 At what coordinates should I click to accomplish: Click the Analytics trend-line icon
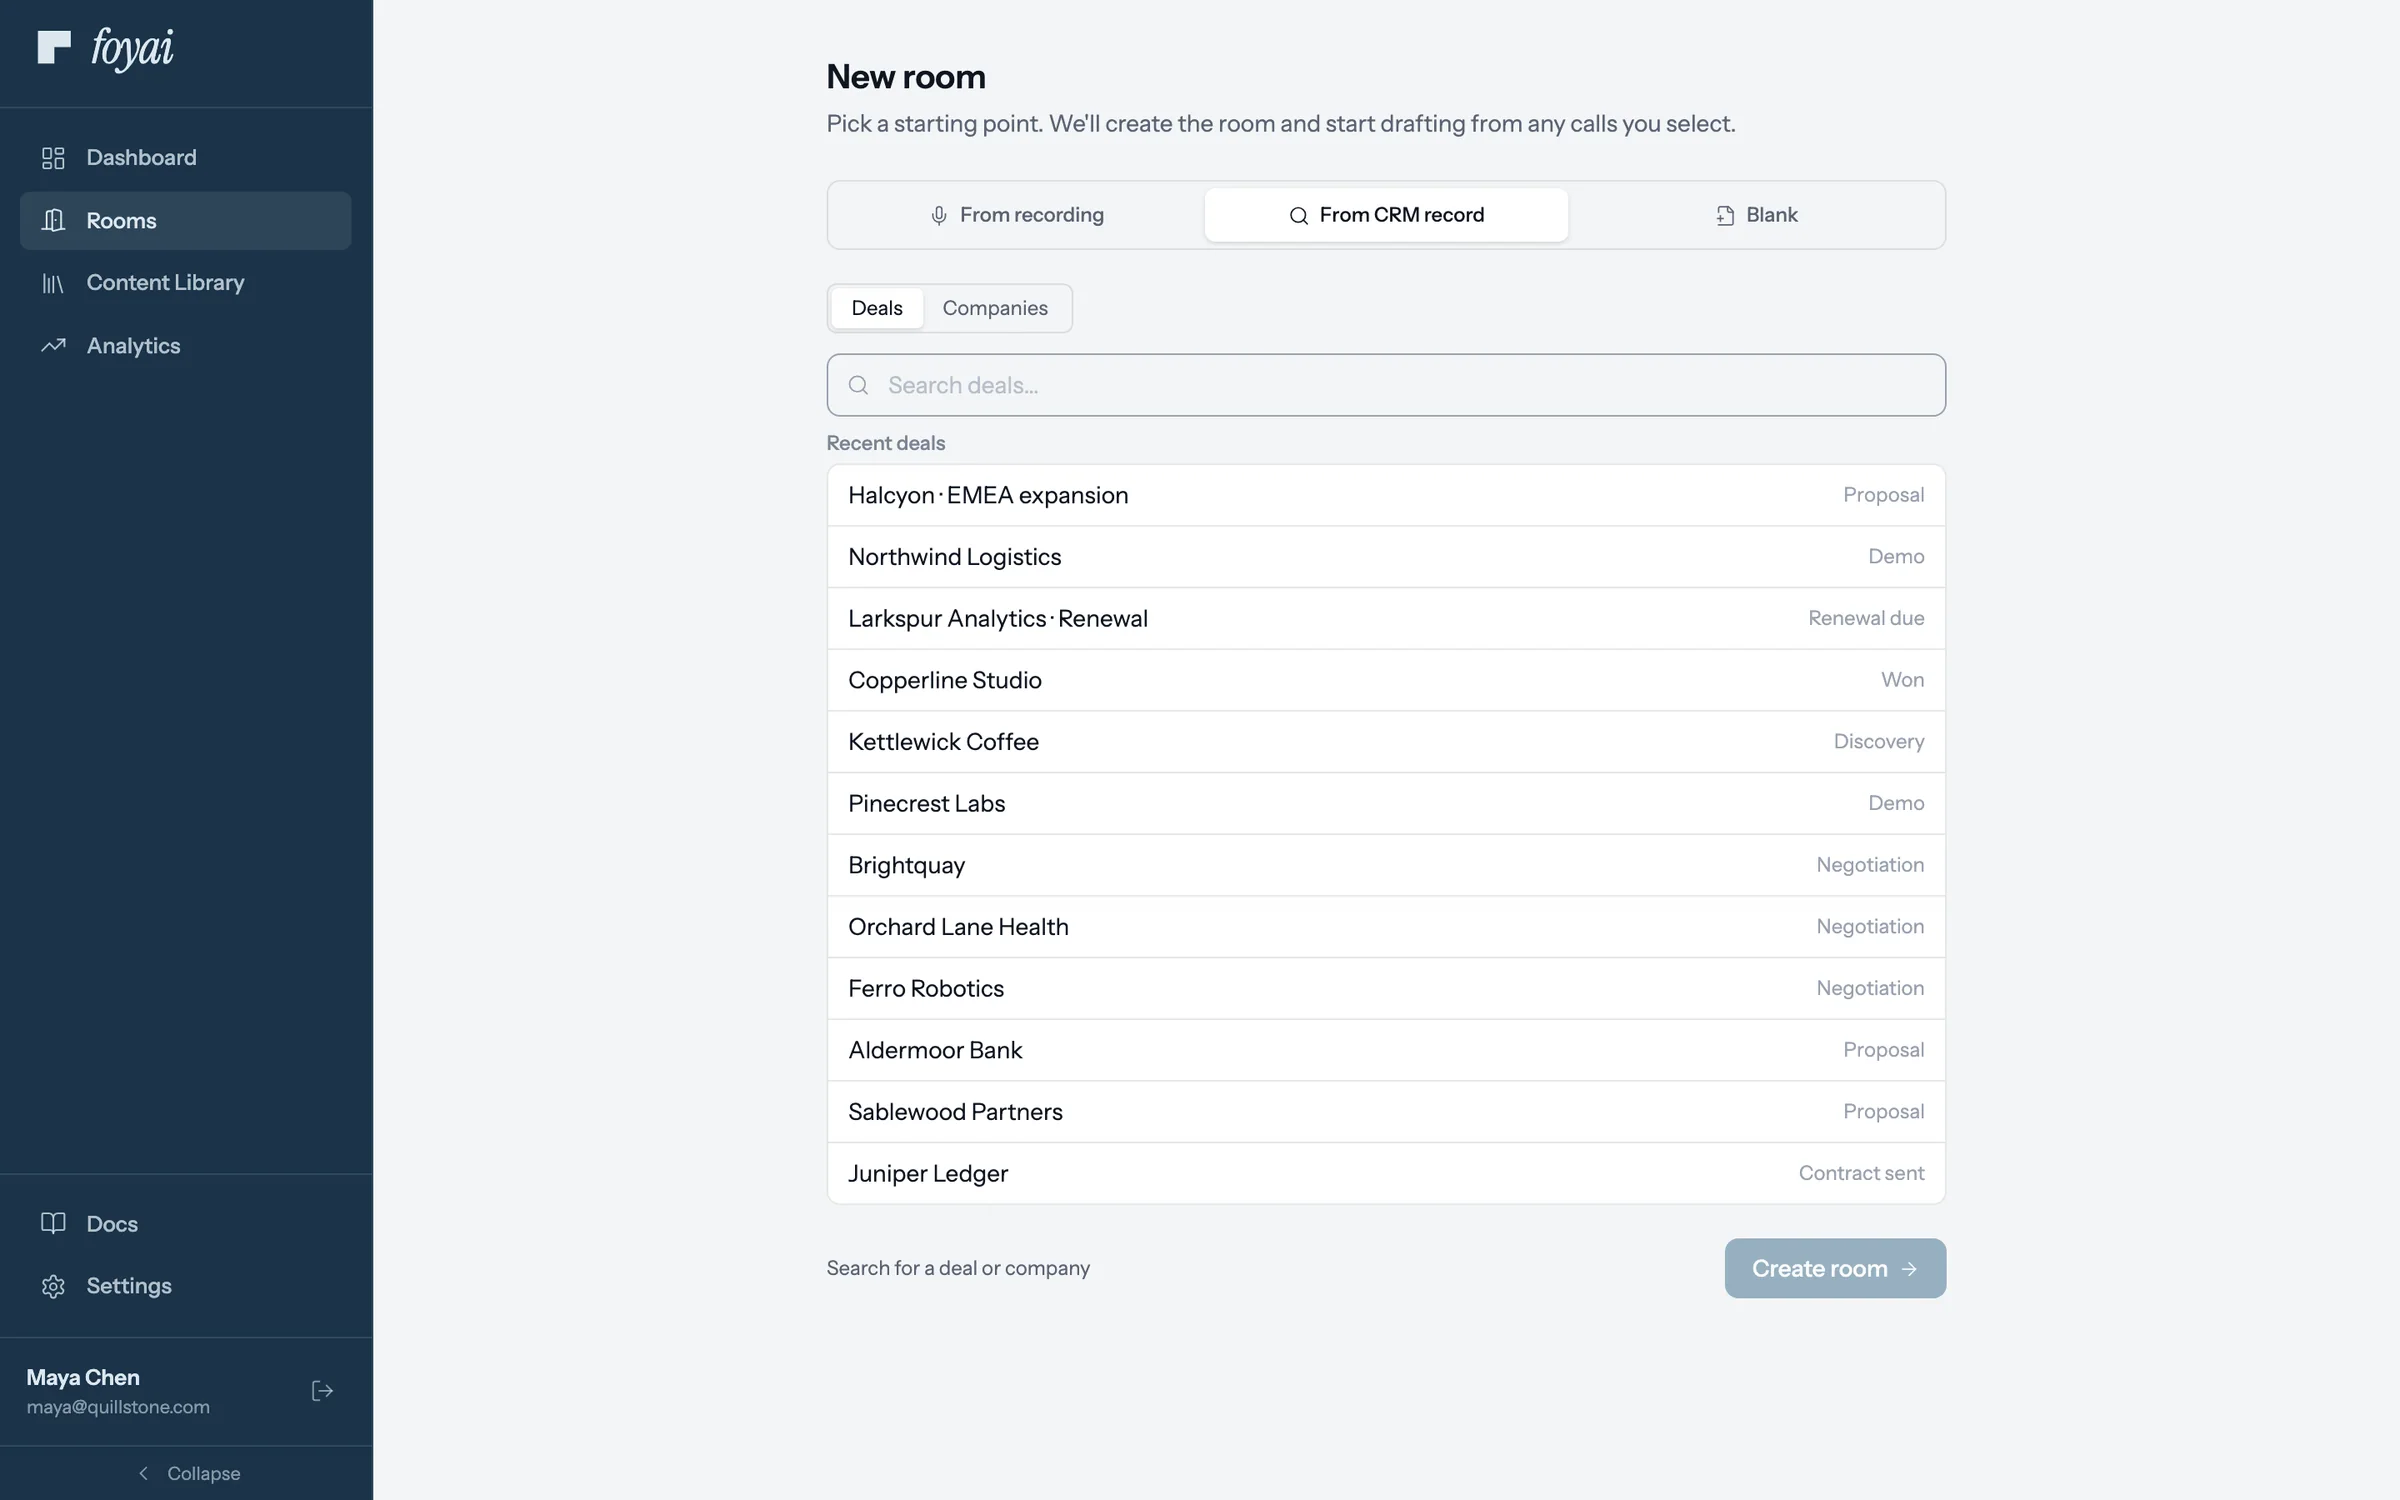coord(53,346)
